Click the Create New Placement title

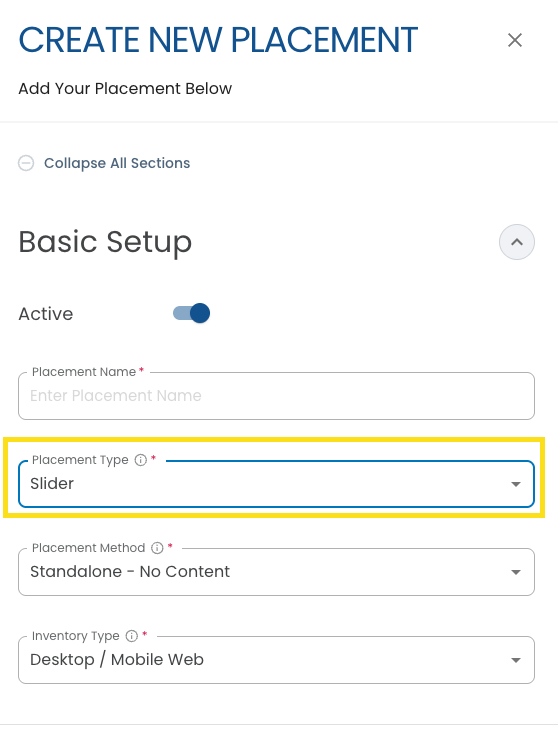click(218, 40)
